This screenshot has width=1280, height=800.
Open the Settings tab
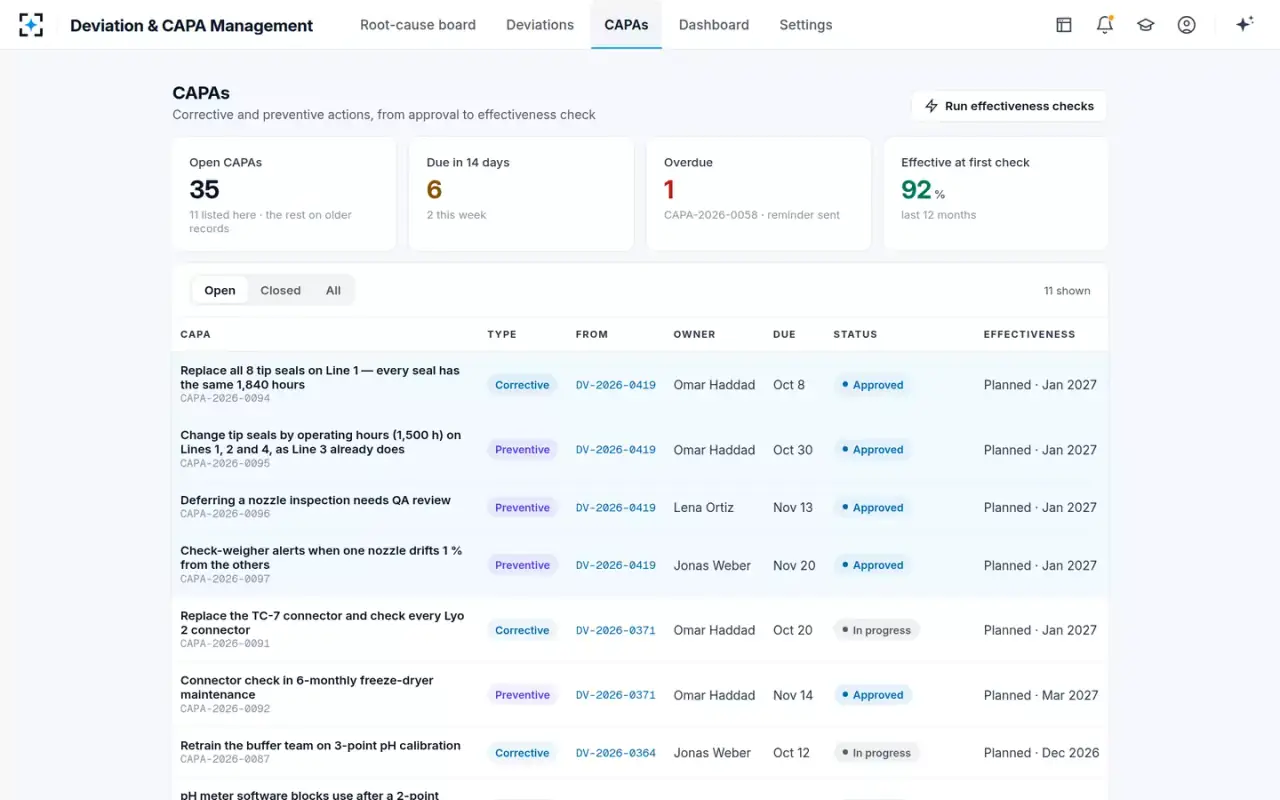pos(806,25)
